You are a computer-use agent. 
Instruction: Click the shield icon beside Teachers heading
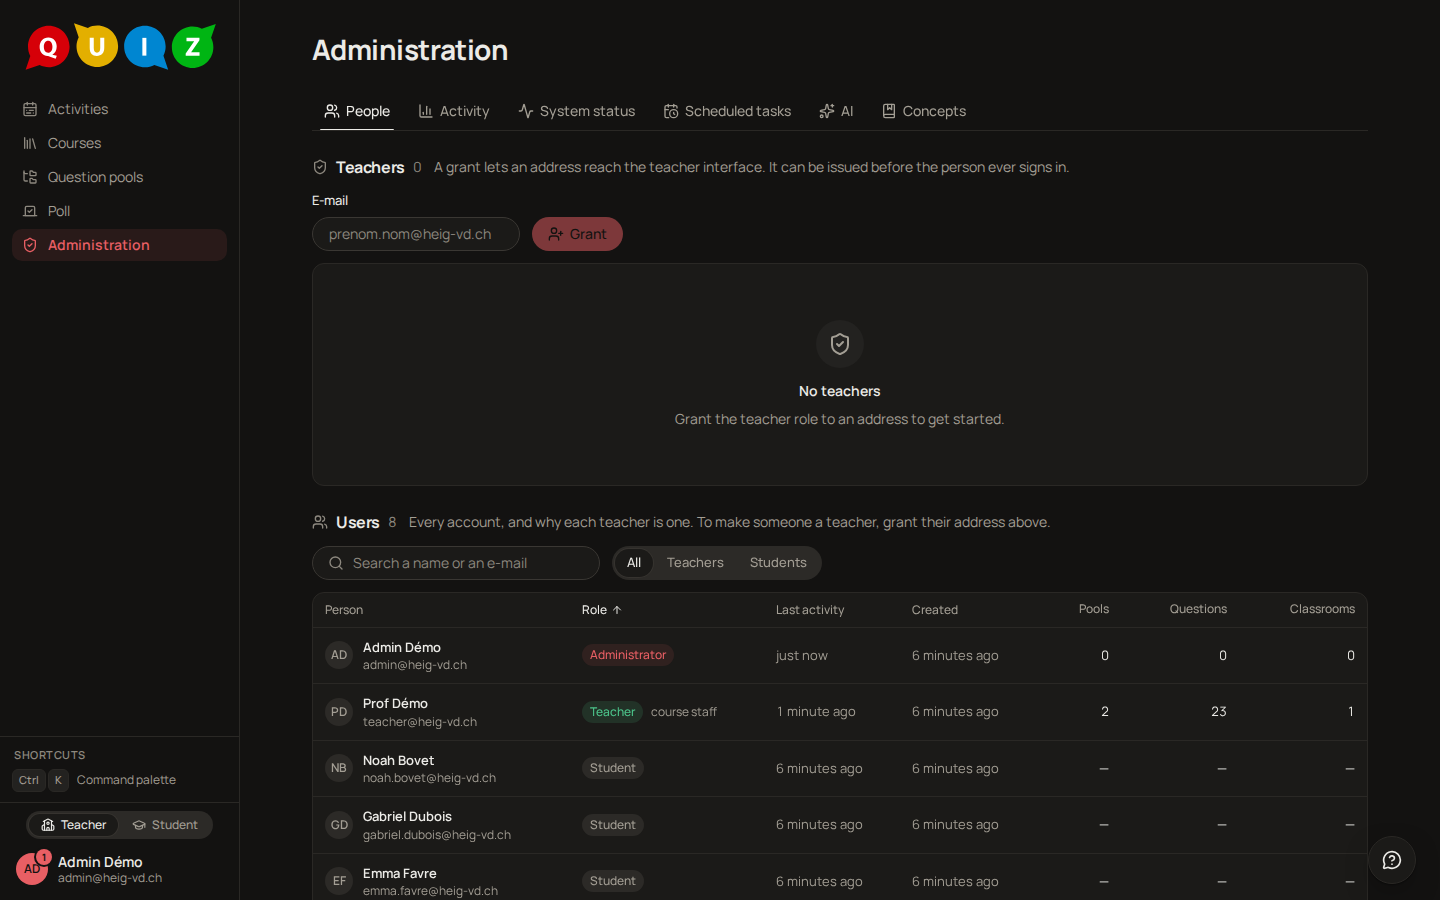[x=320, y=167]
